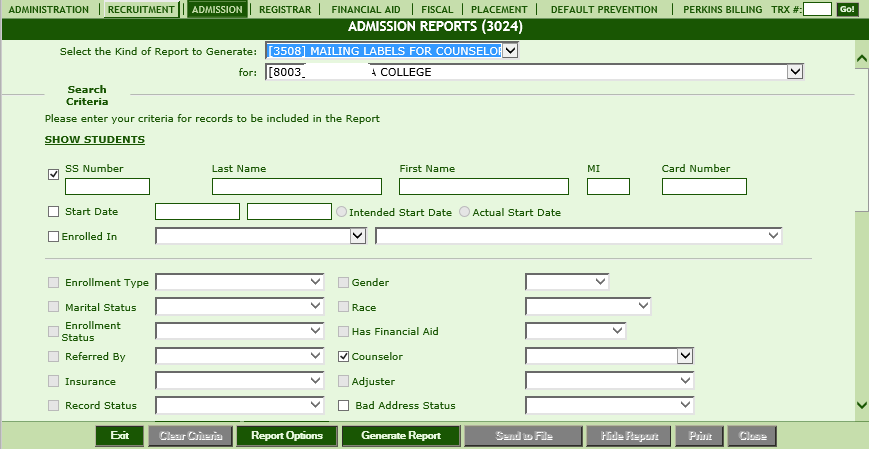Open the first Enrolled In dropdown
The height and width of the screenshot is (449, 869).
(x=261, y=236)
